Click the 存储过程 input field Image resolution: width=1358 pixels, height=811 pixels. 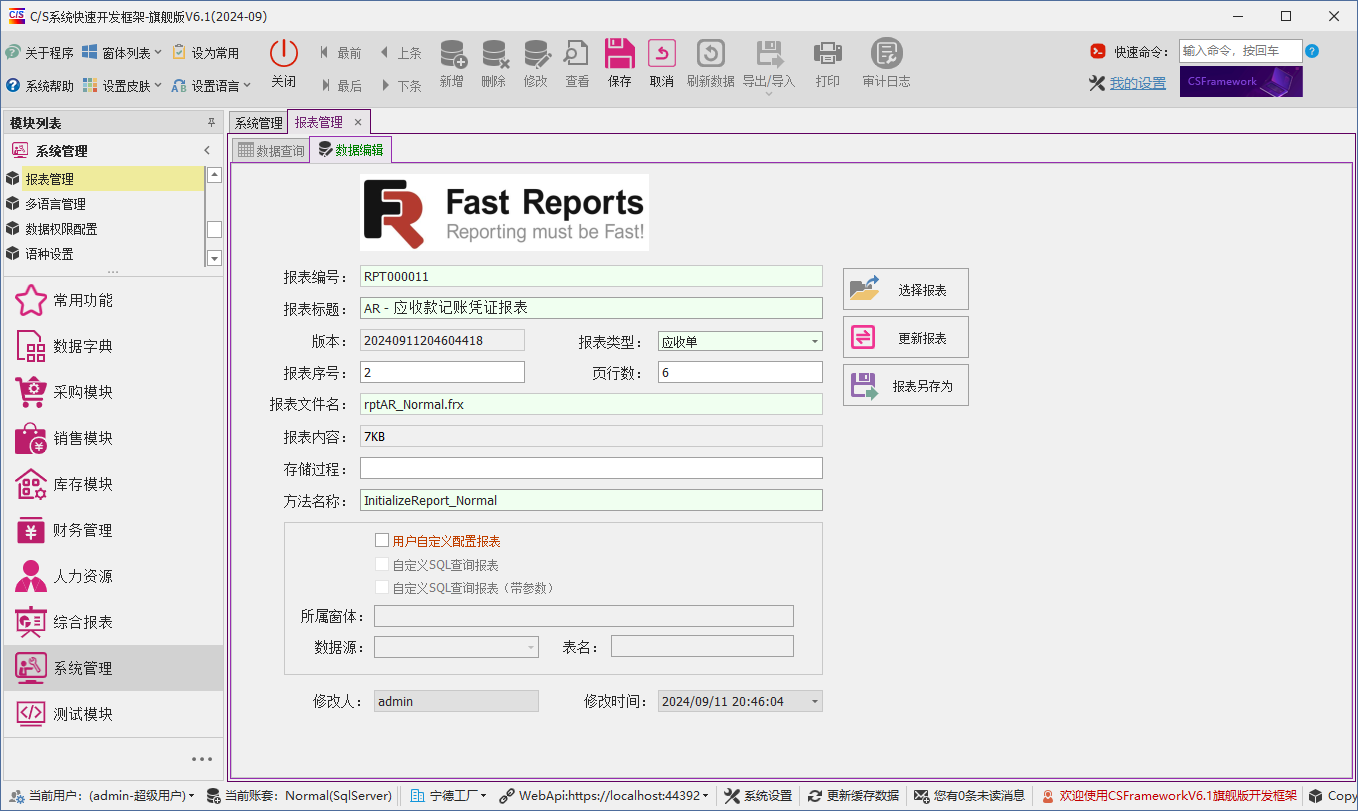click(591, 468)
